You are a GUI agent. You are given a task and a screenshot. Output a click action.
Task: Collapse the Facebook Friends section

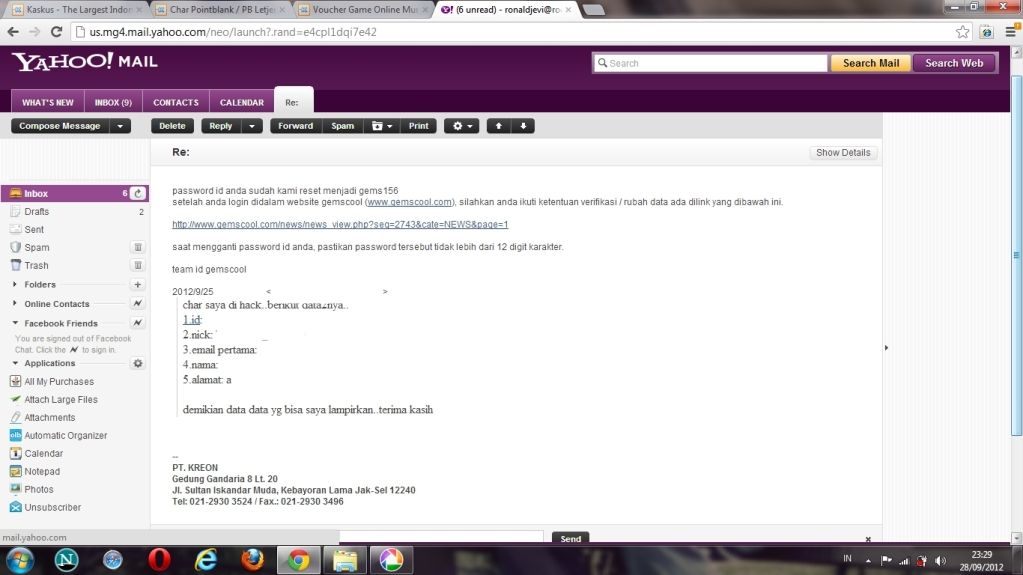[15, 323]
